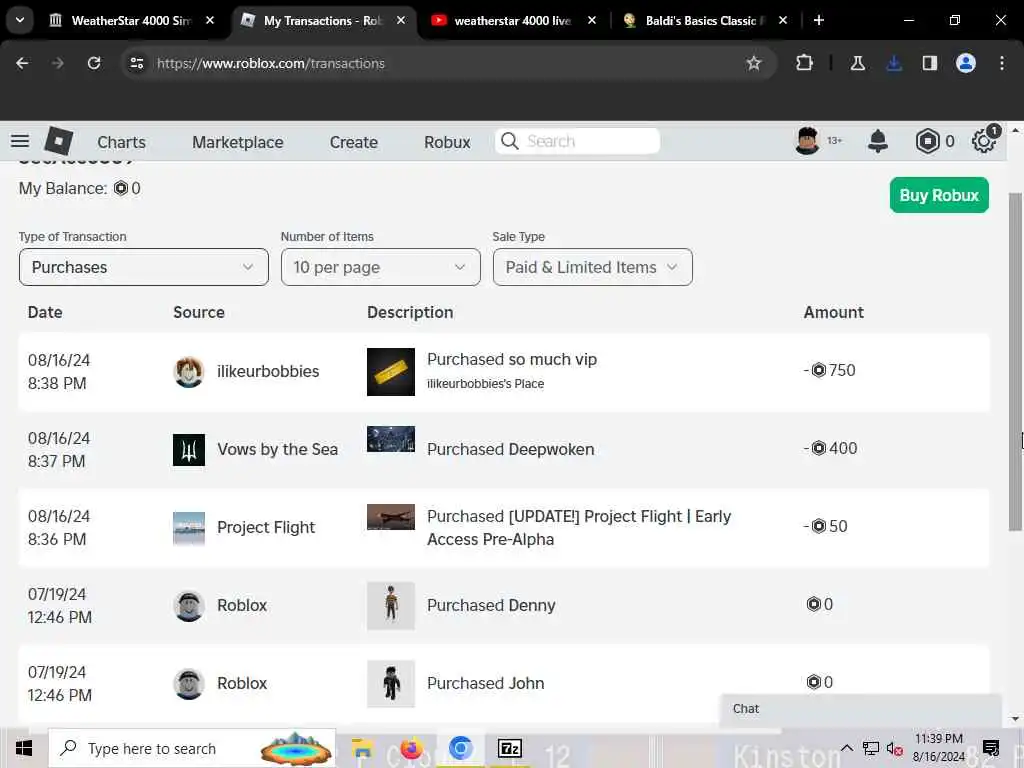Open the Chrome three-dot menu
The image size is (1024, 768).
click(1002, 63)
